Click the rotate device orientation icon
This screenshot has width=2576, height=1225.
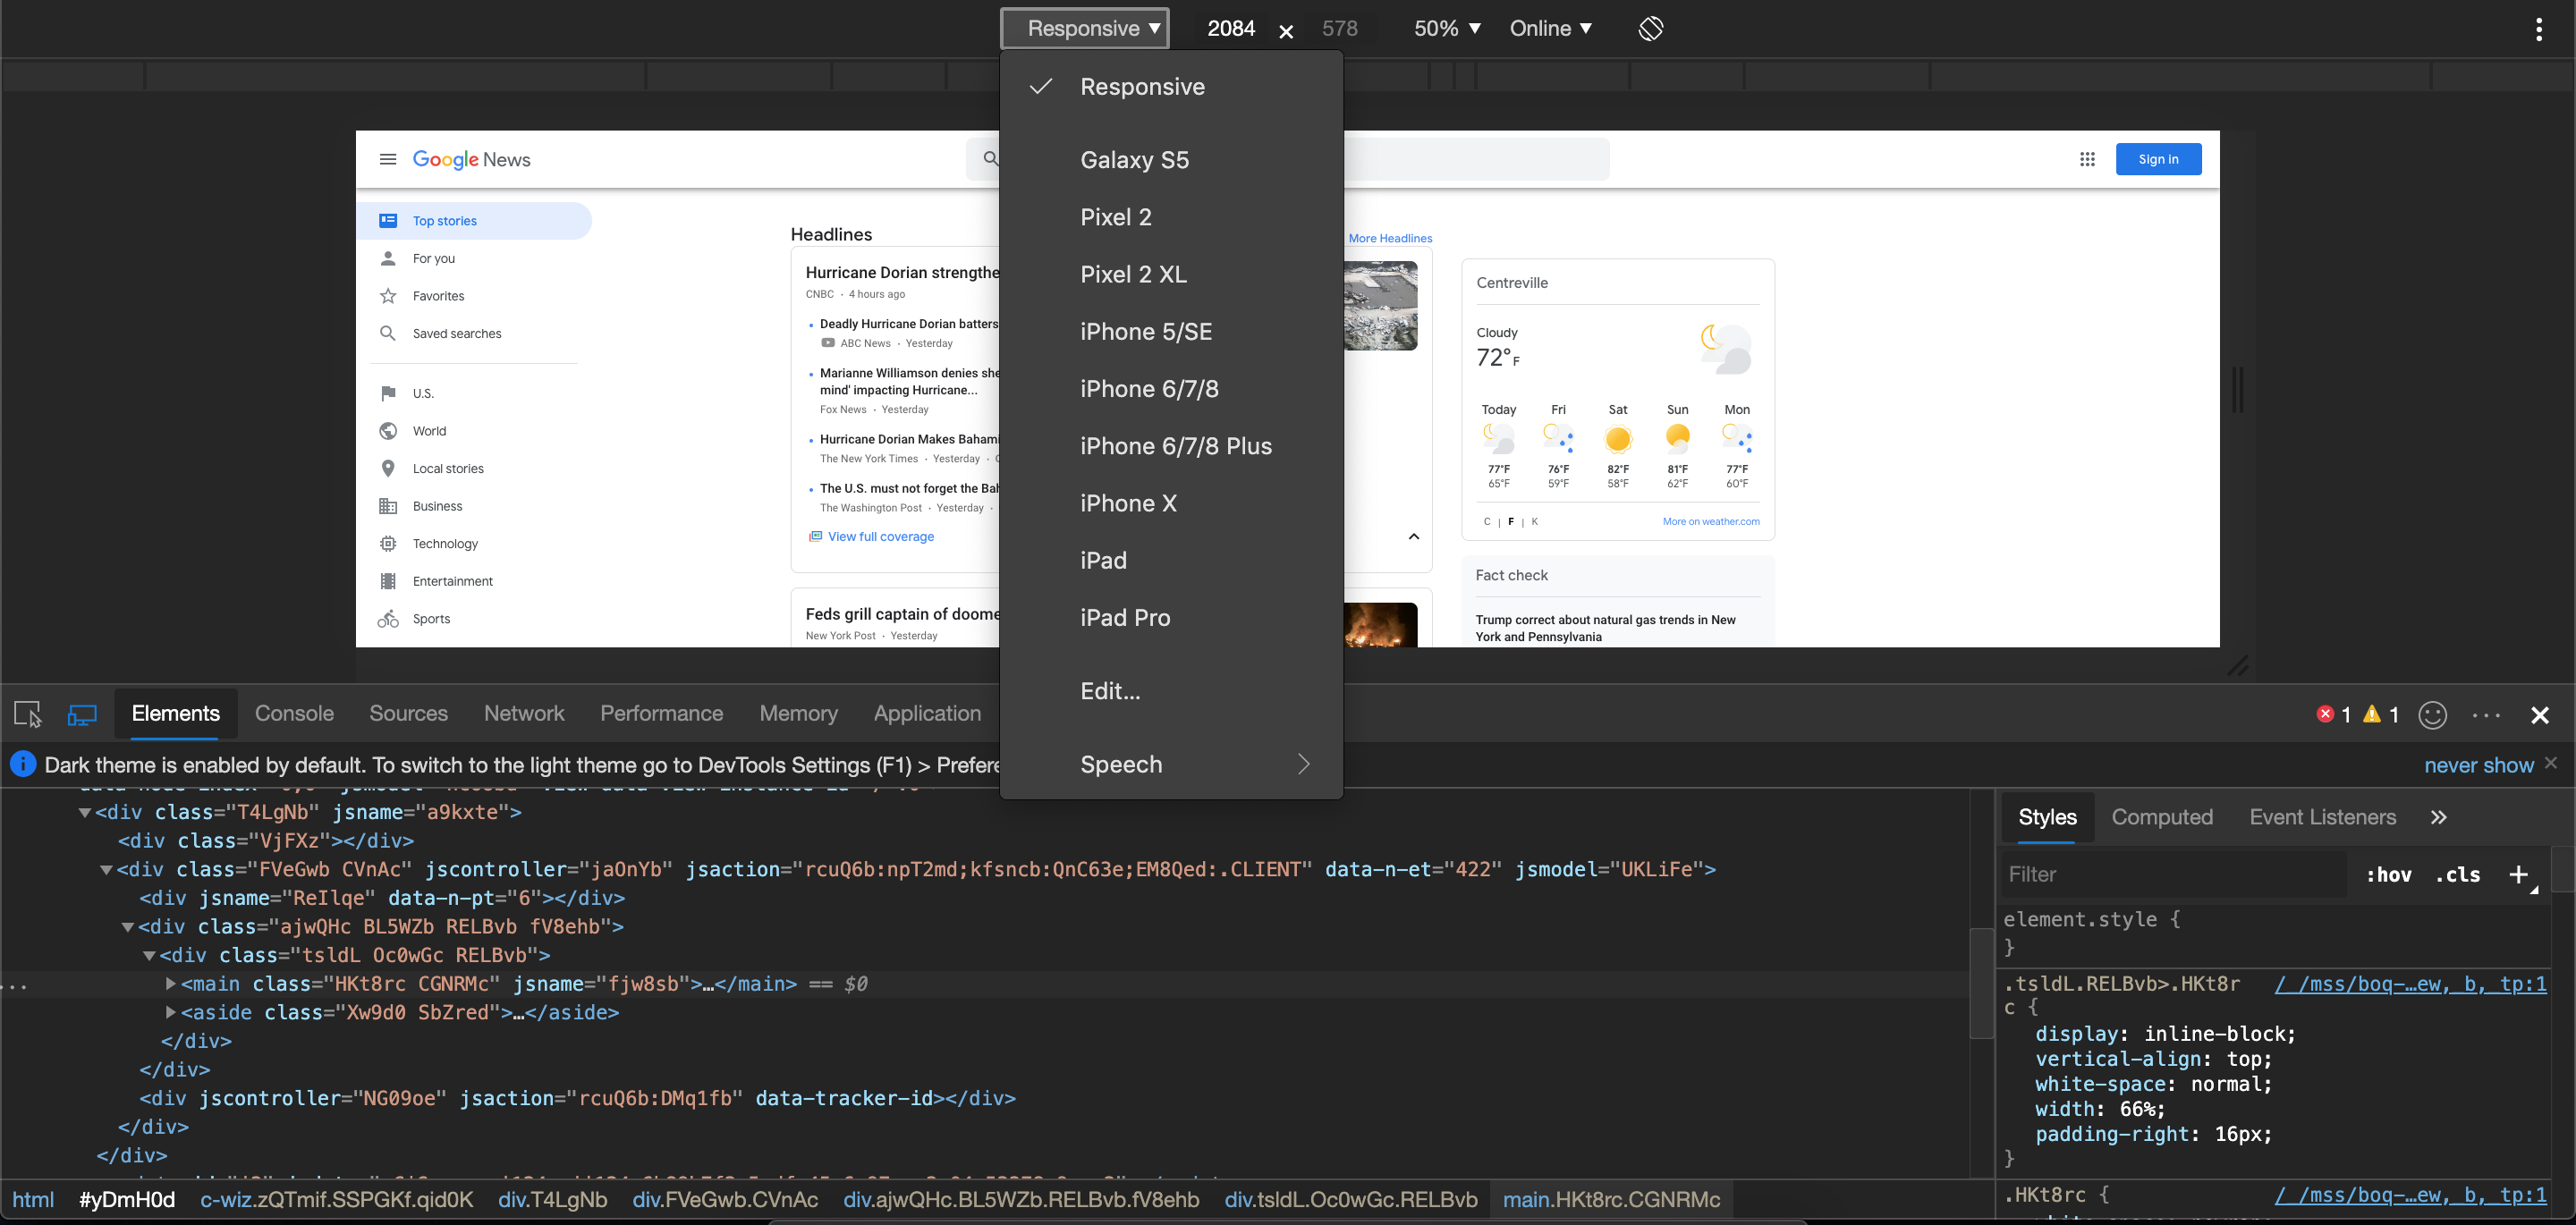click(1651, 28)
